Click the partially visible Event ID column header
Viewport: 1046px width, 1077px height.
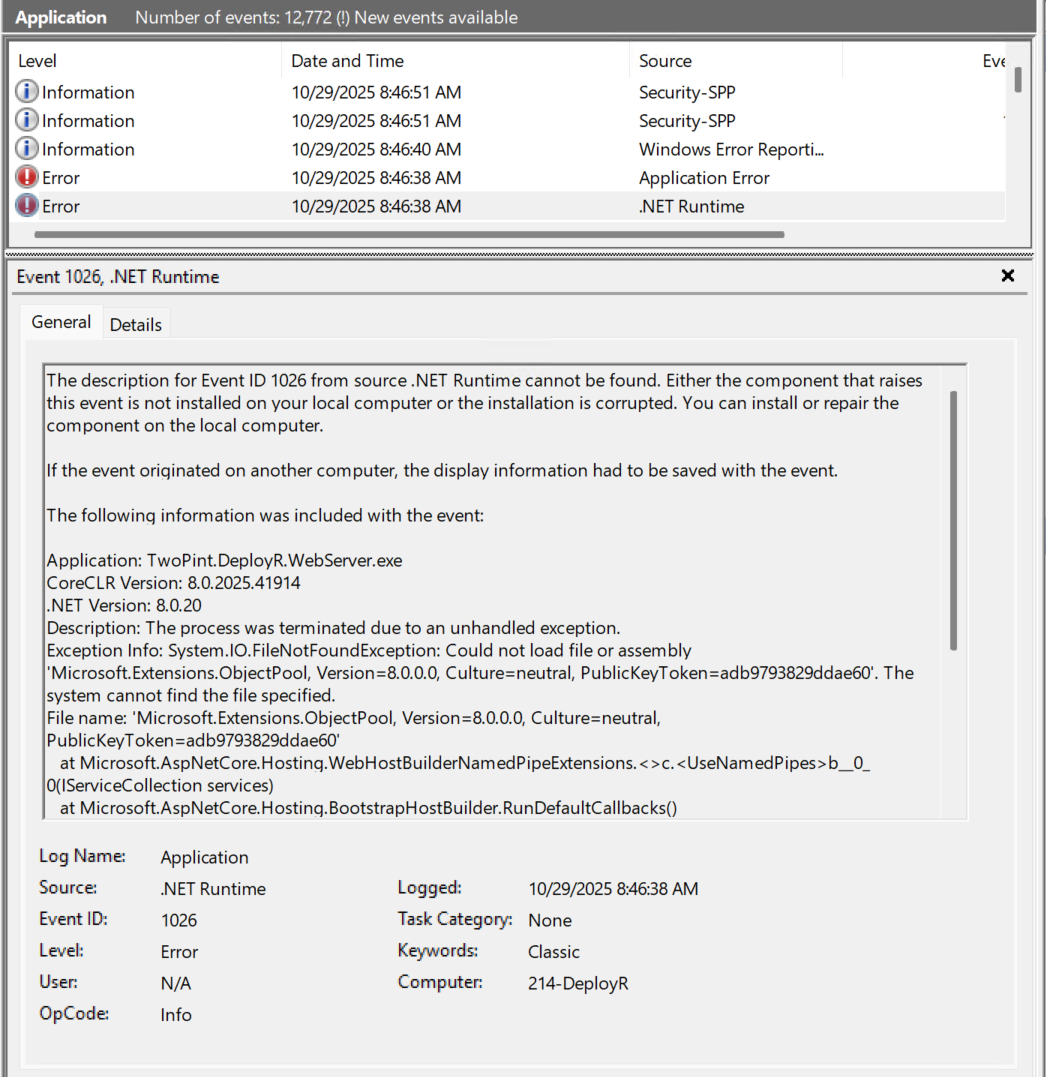point(993,60)
